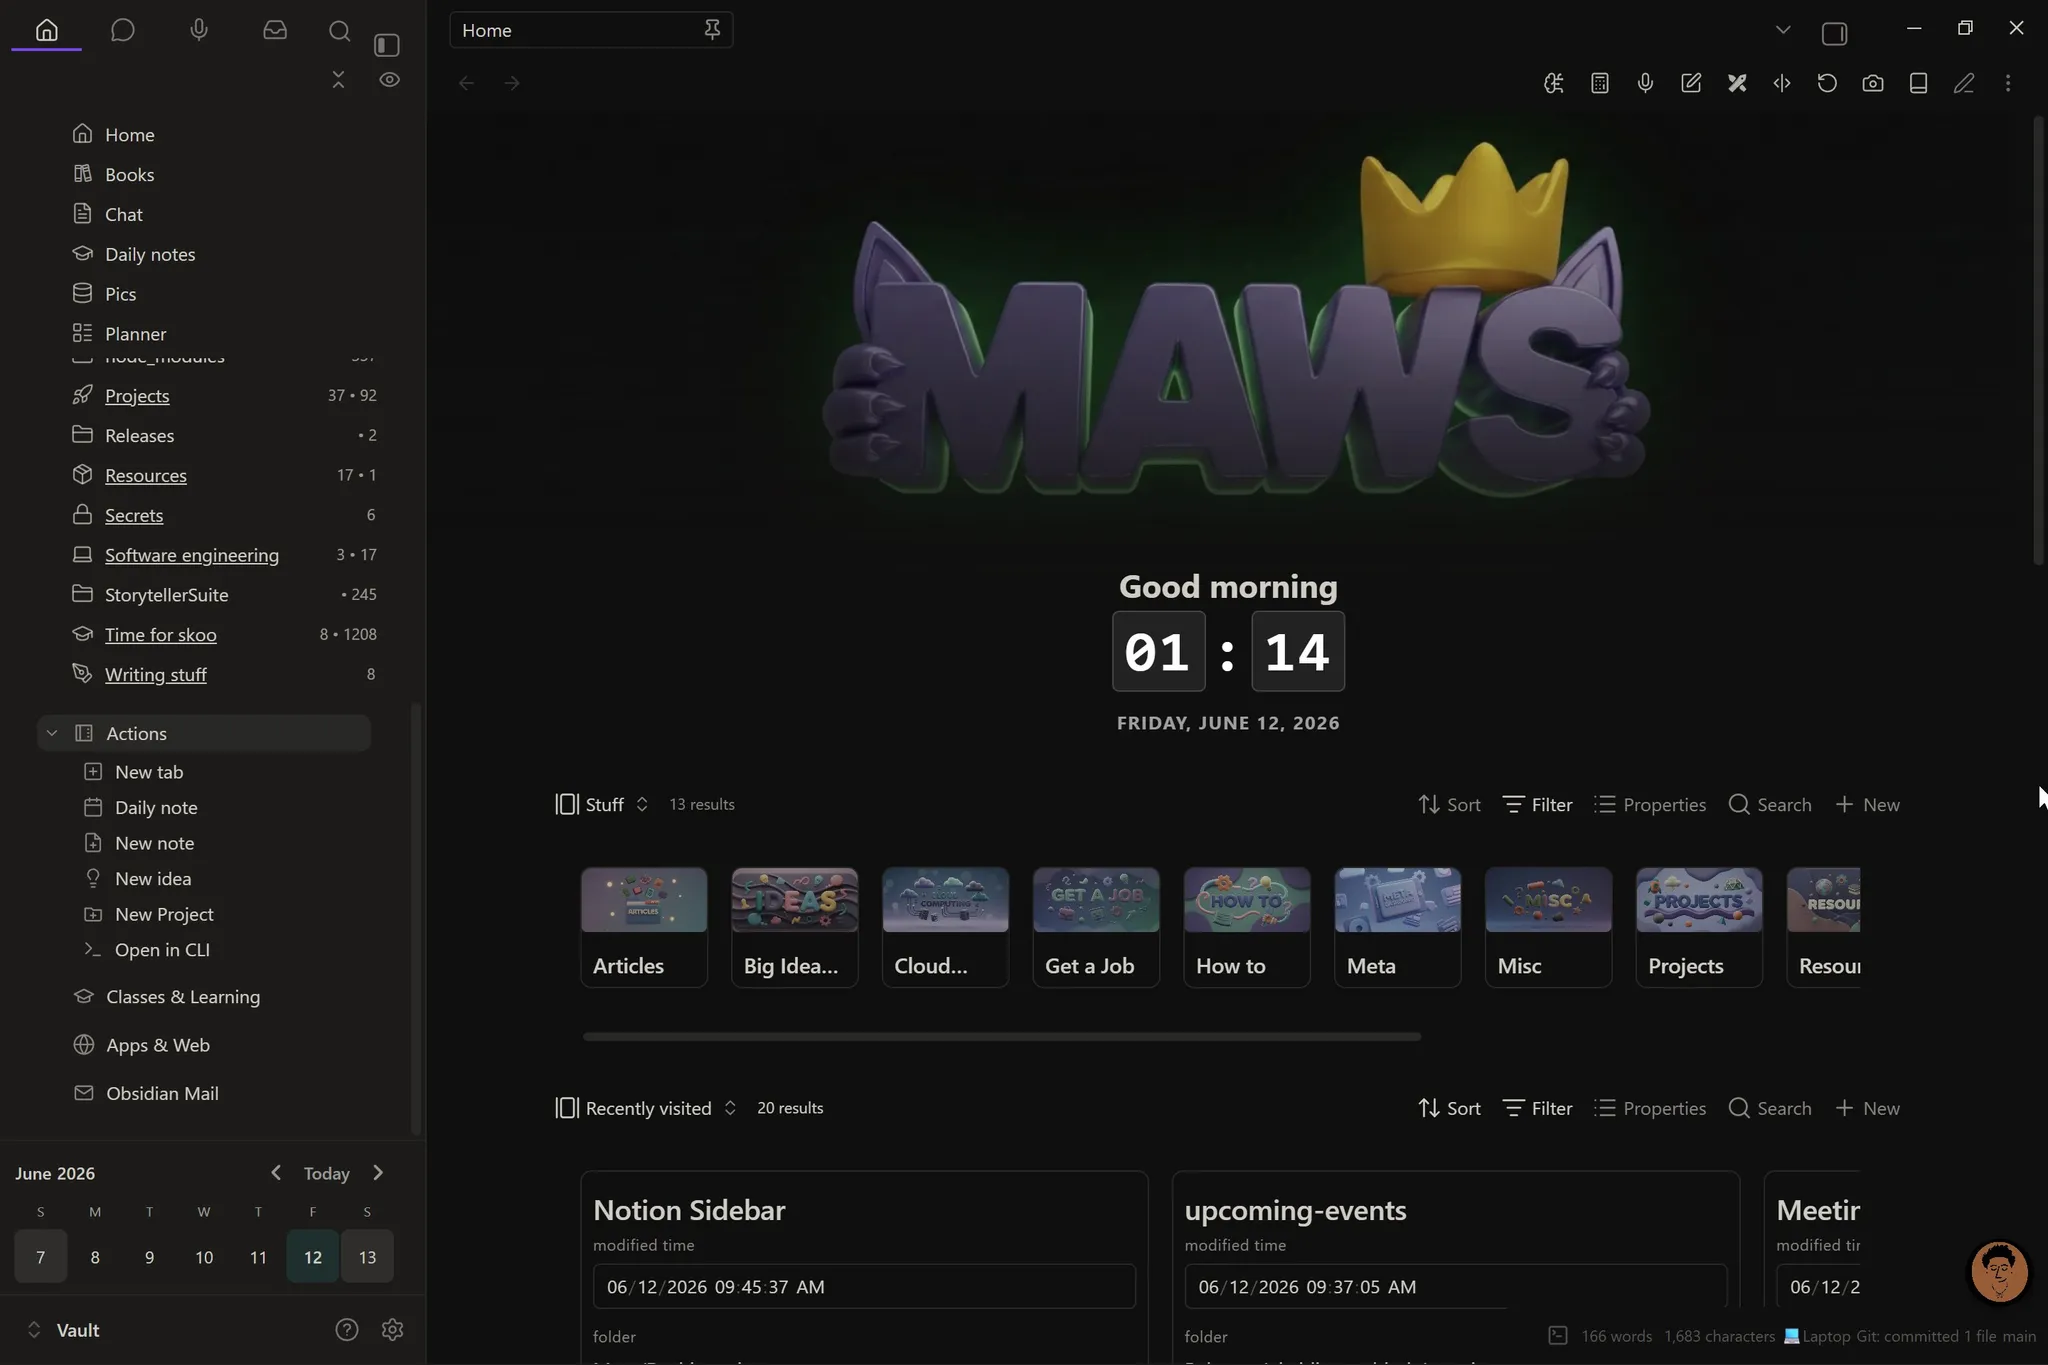Click the Notion Sidebar modified time field

point(864,1287)
